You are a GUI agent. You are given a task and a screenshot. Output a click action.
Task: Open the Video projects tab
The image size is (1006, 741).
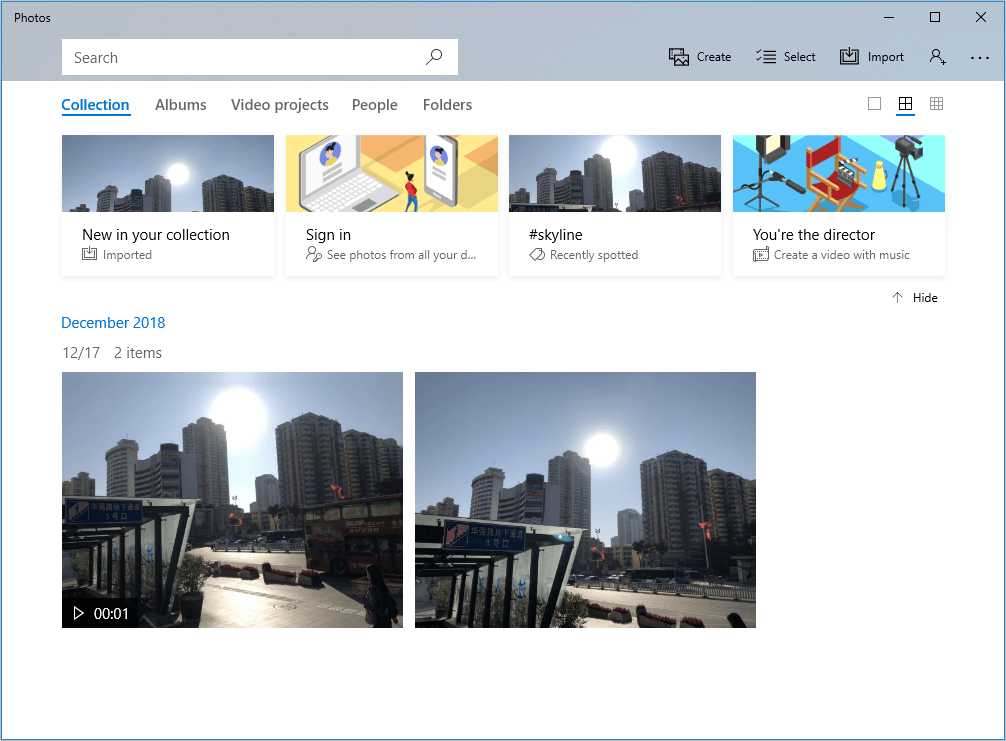coord(279,105)
